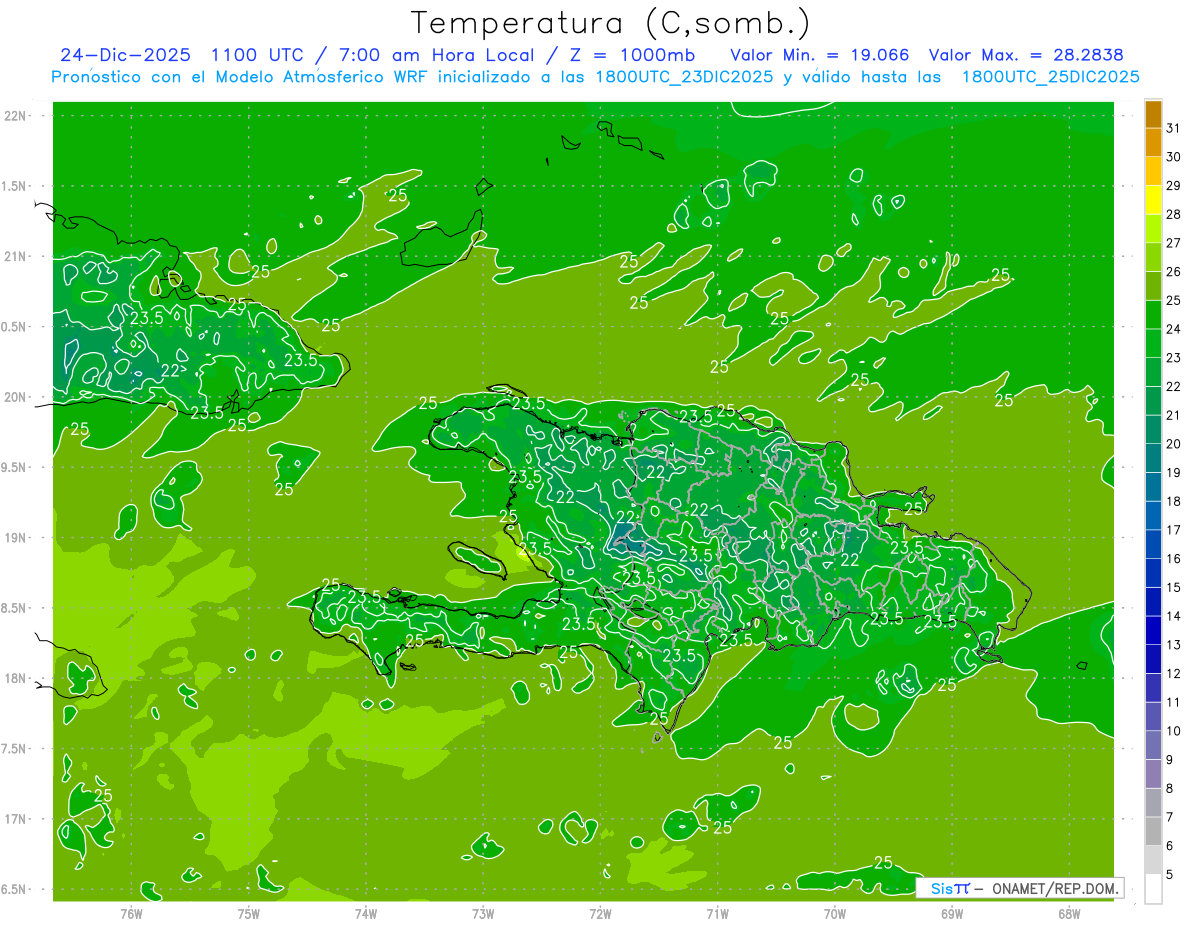This screenshot has width=1200, height=927.
Task: Click the 1800UTC_25DIC2025 valid-until time text
Action: pyautogui.click(x=1050, y=77)
